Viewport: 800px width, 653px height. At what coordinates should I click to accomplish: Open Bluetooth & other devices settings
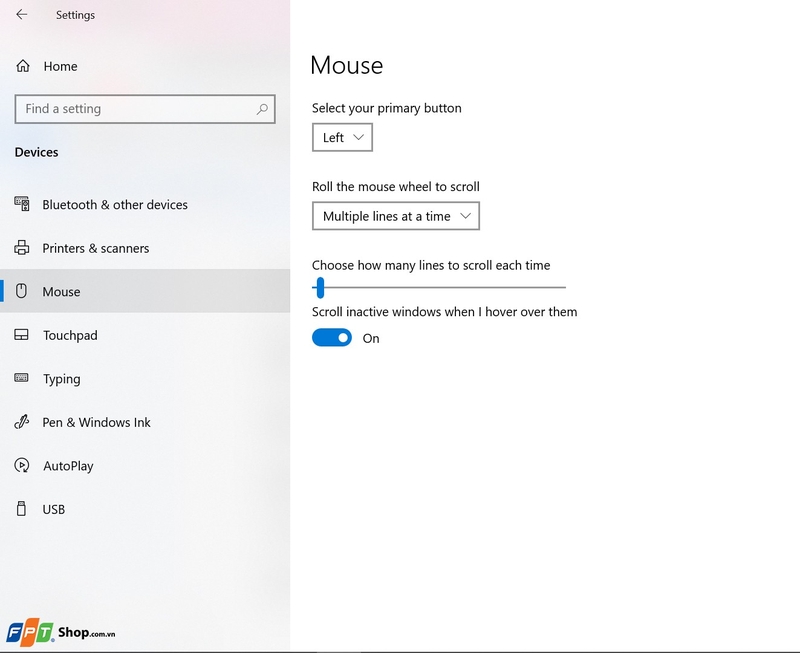(x=145, y=204)
